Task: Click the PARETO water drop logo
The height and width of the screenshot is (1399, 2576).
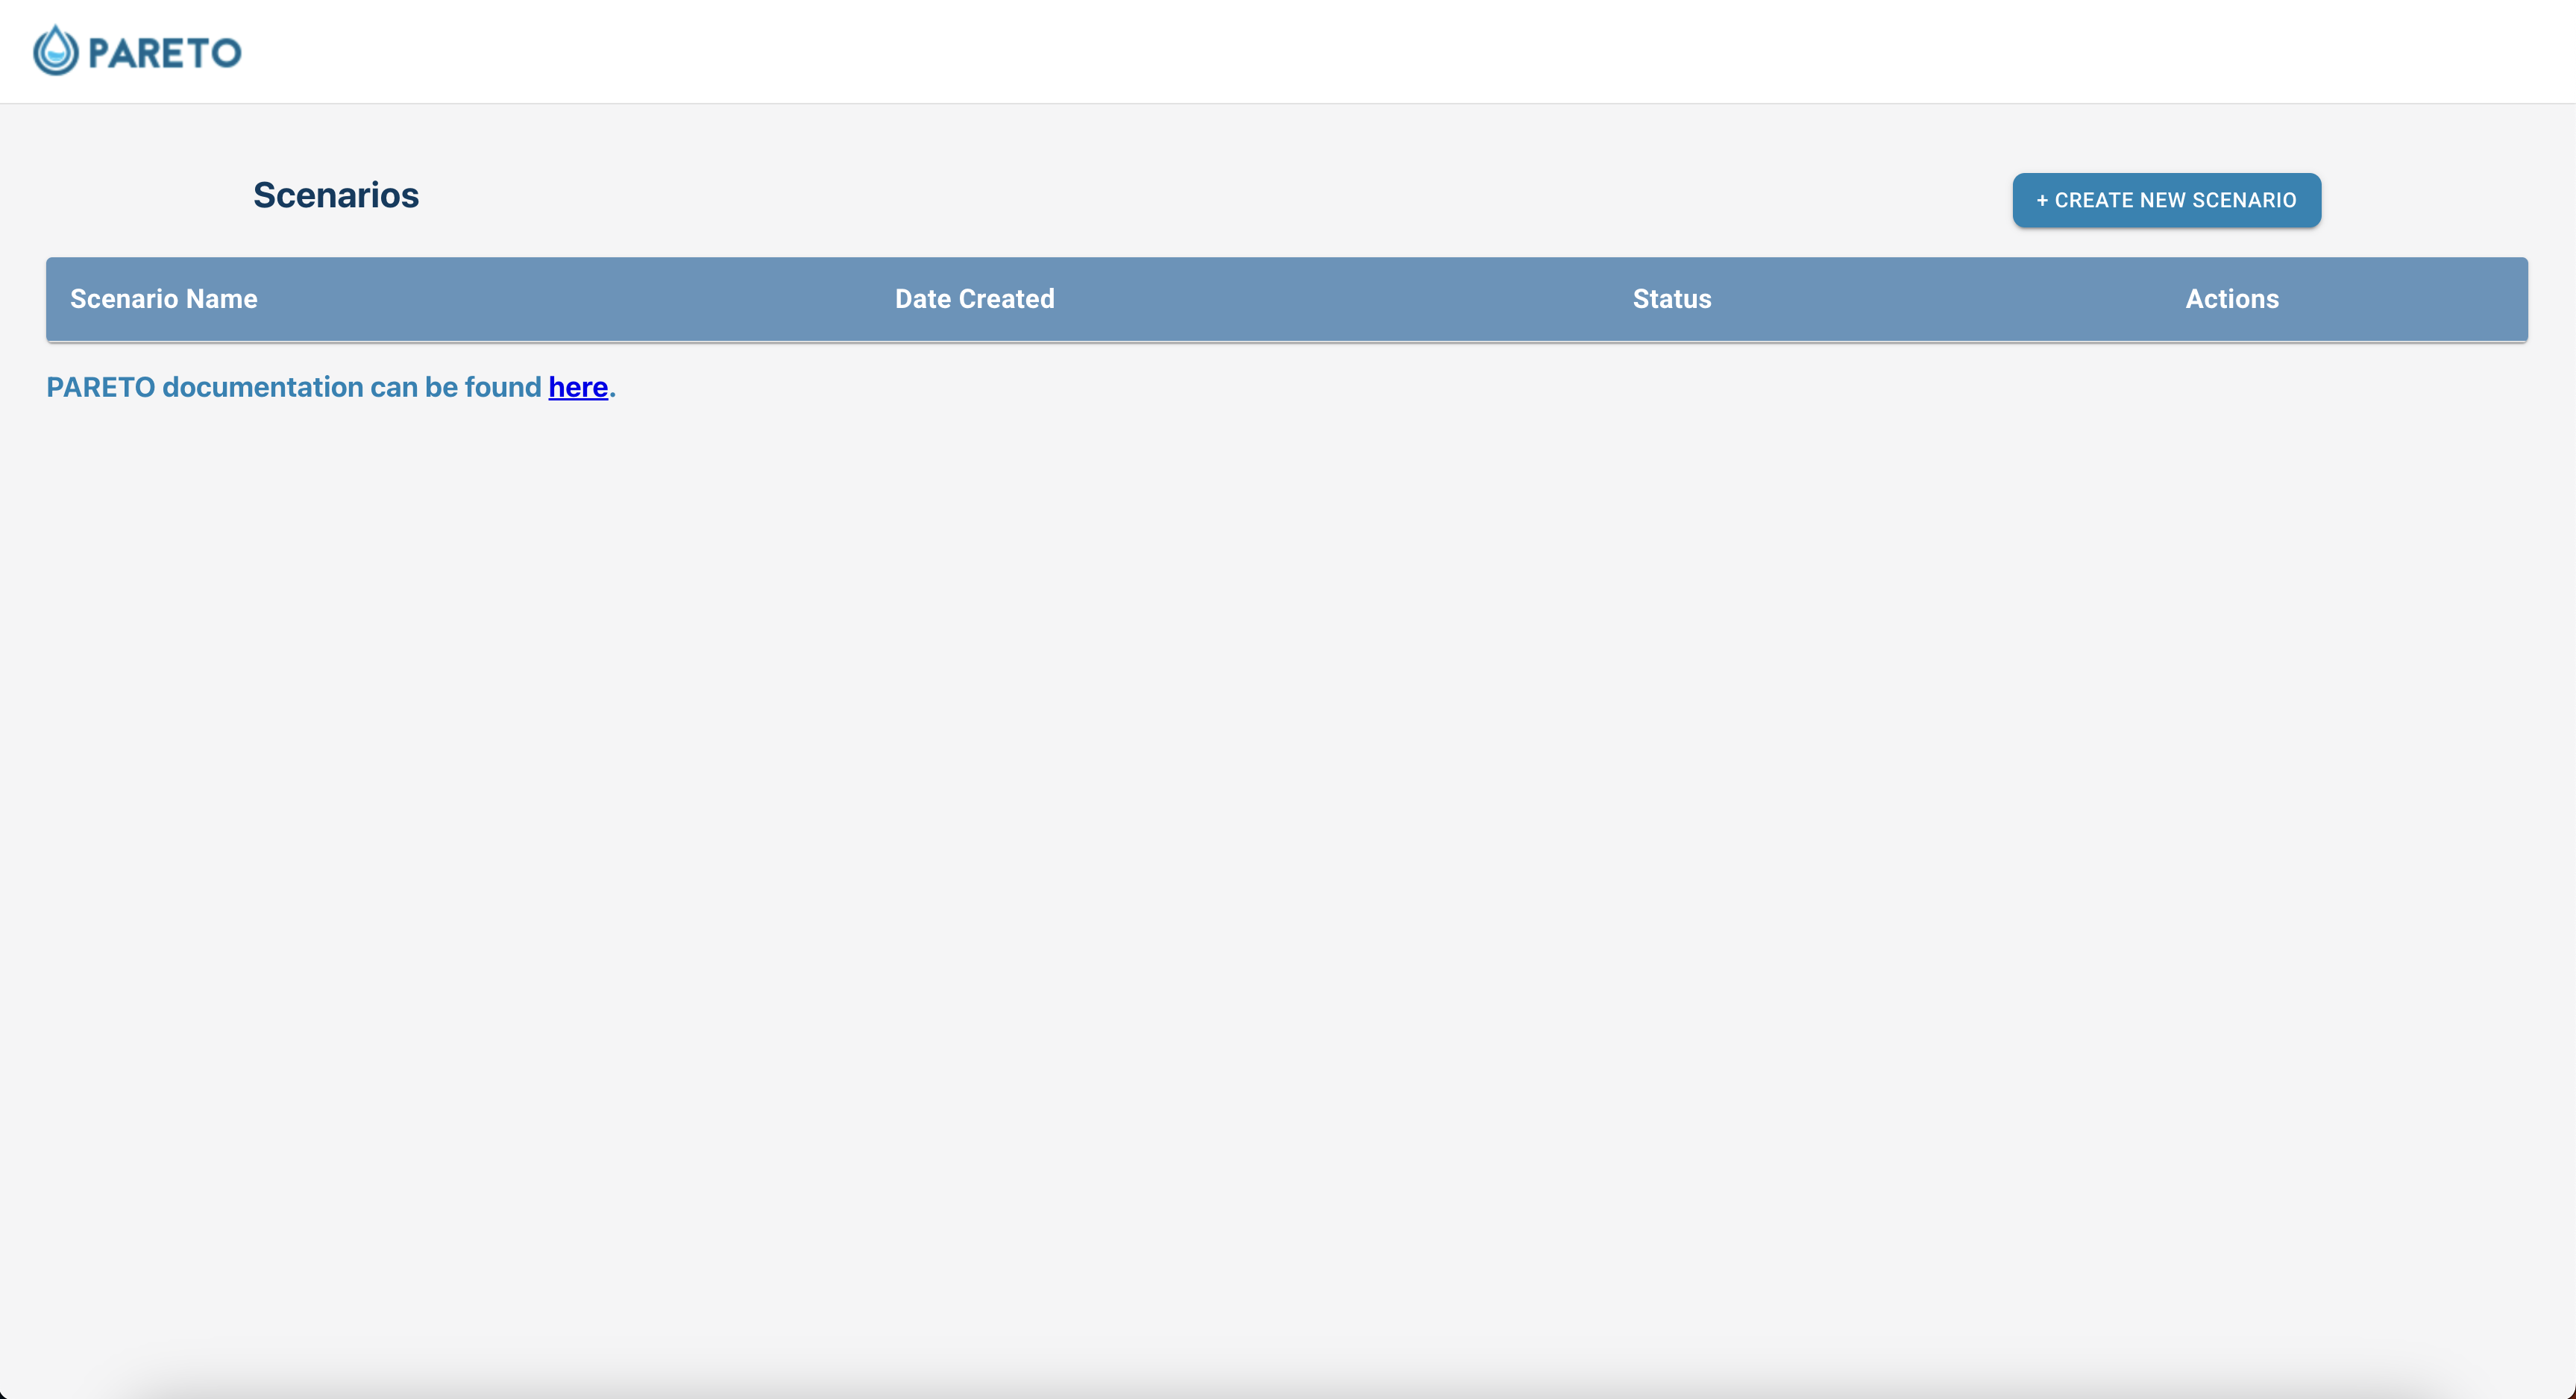Action: click(137, 51)
